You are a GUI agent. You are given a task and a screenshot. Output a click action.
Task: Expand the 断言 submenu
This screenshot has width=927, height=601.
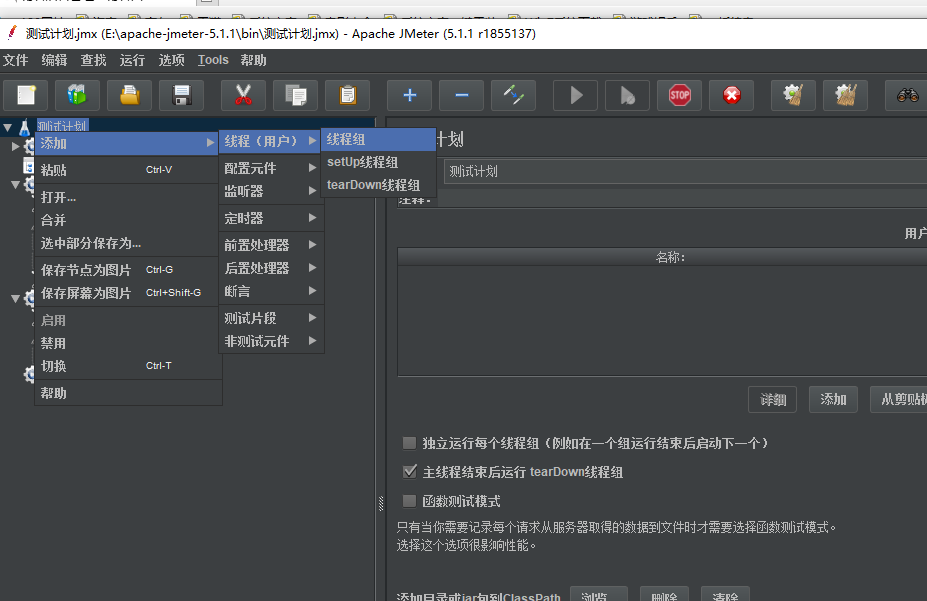[x=271, y=291]
